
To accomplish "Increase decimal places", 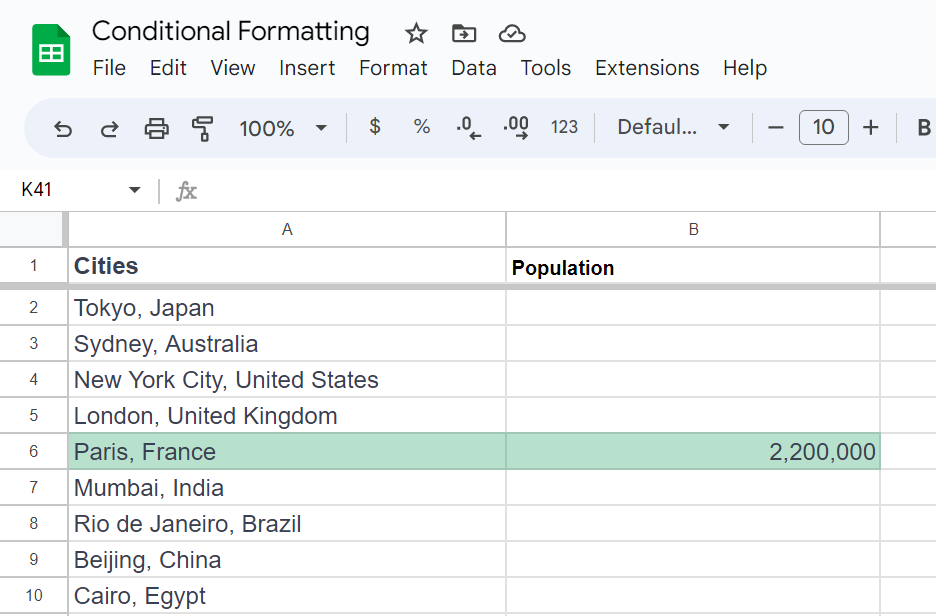I will click(516, 127).
